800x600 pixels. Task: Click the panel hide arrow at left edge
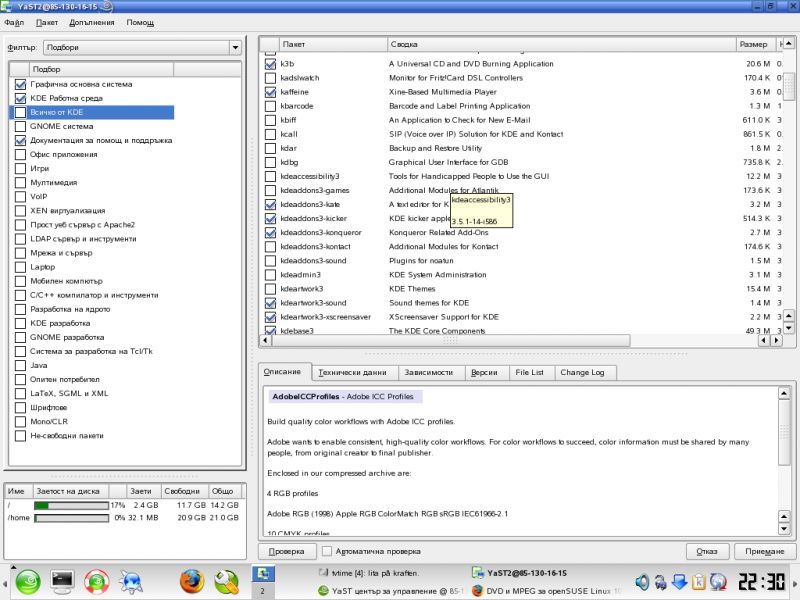(x=4, y=583)
